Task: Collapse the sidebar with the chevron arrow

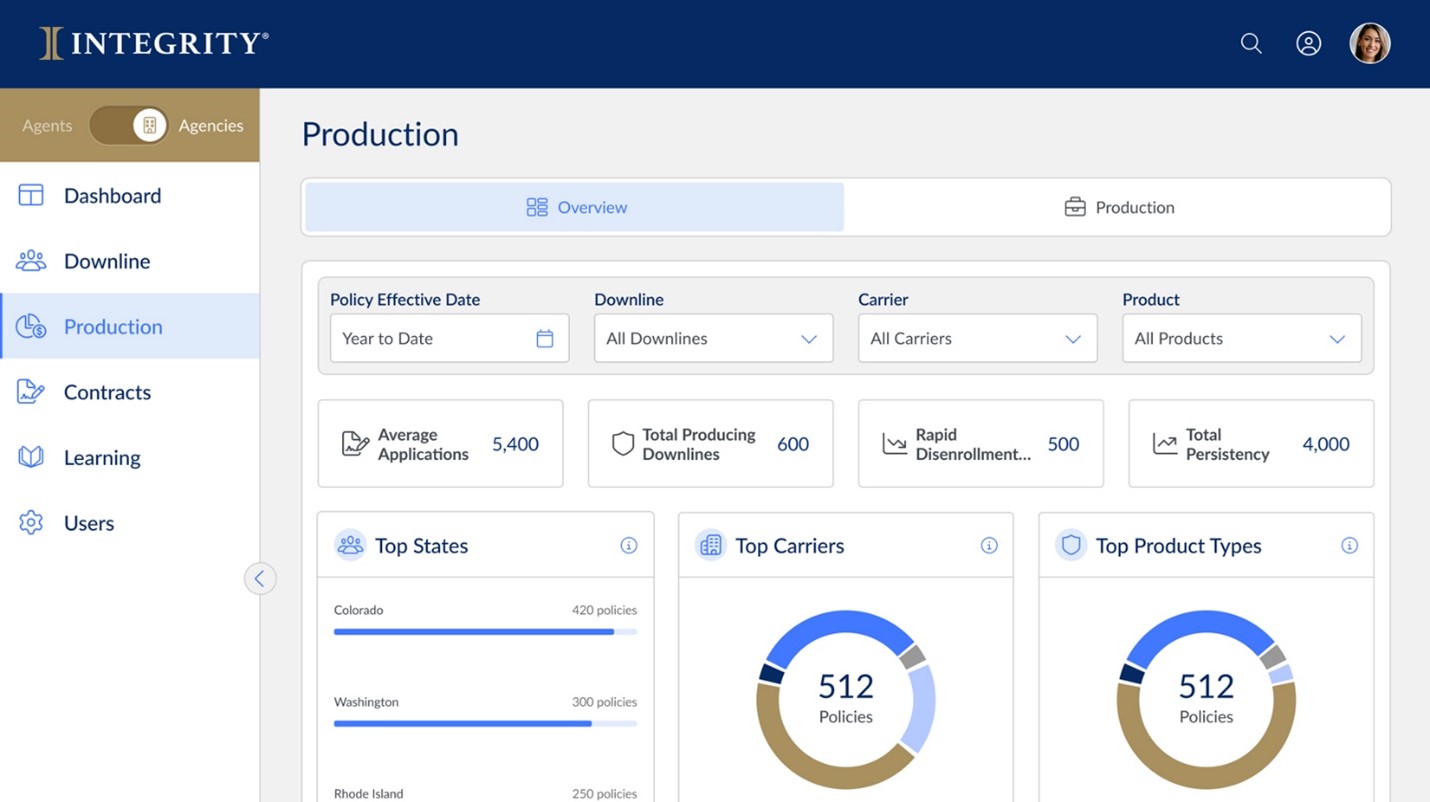Action: coord(260,578)
